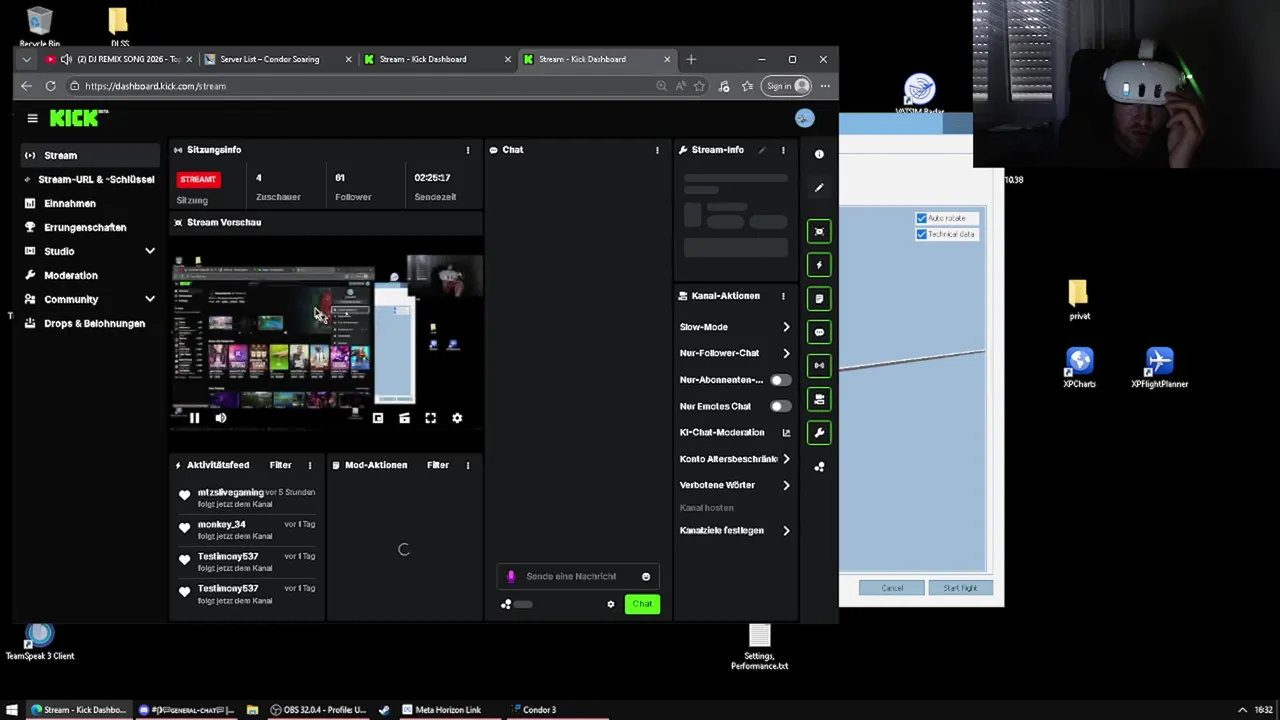Toggle the Auto rotate checkbox in Condor window

coord(921,218)
